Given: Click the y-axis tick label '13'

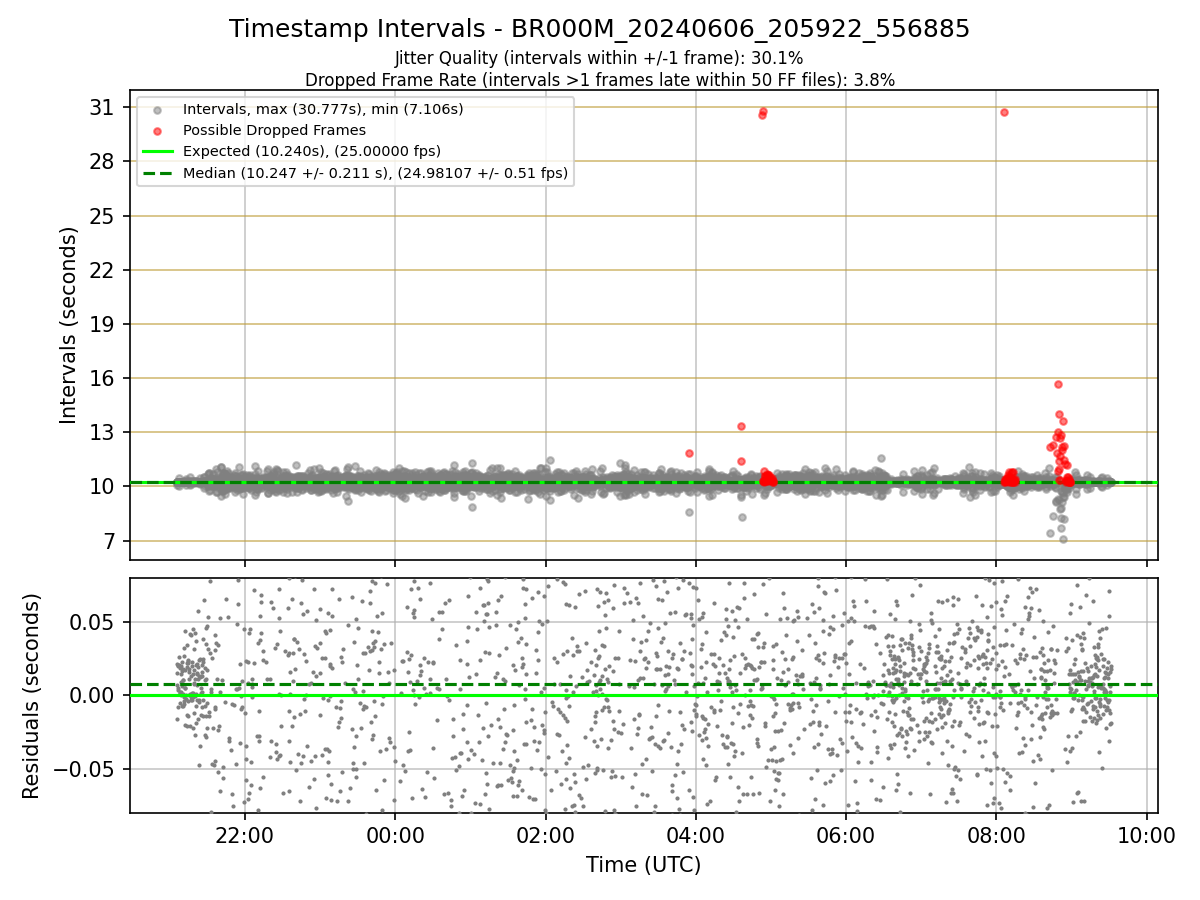Looking at the screenshot, I should 103,432.
